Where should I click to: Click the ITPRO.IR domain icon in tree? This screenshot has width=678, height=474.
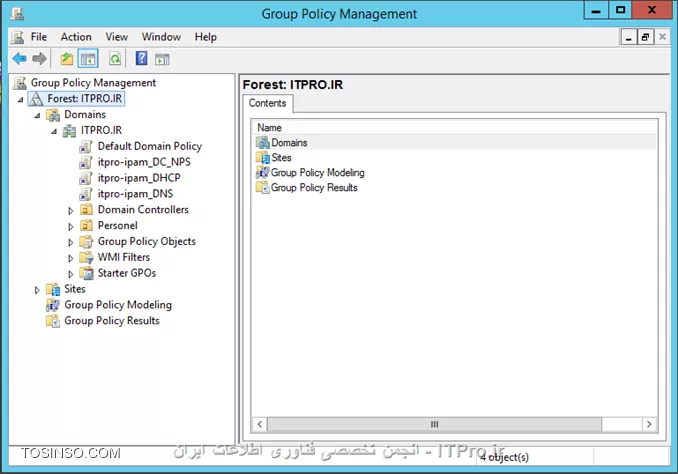pyautogui.click(x=69, y=131)
